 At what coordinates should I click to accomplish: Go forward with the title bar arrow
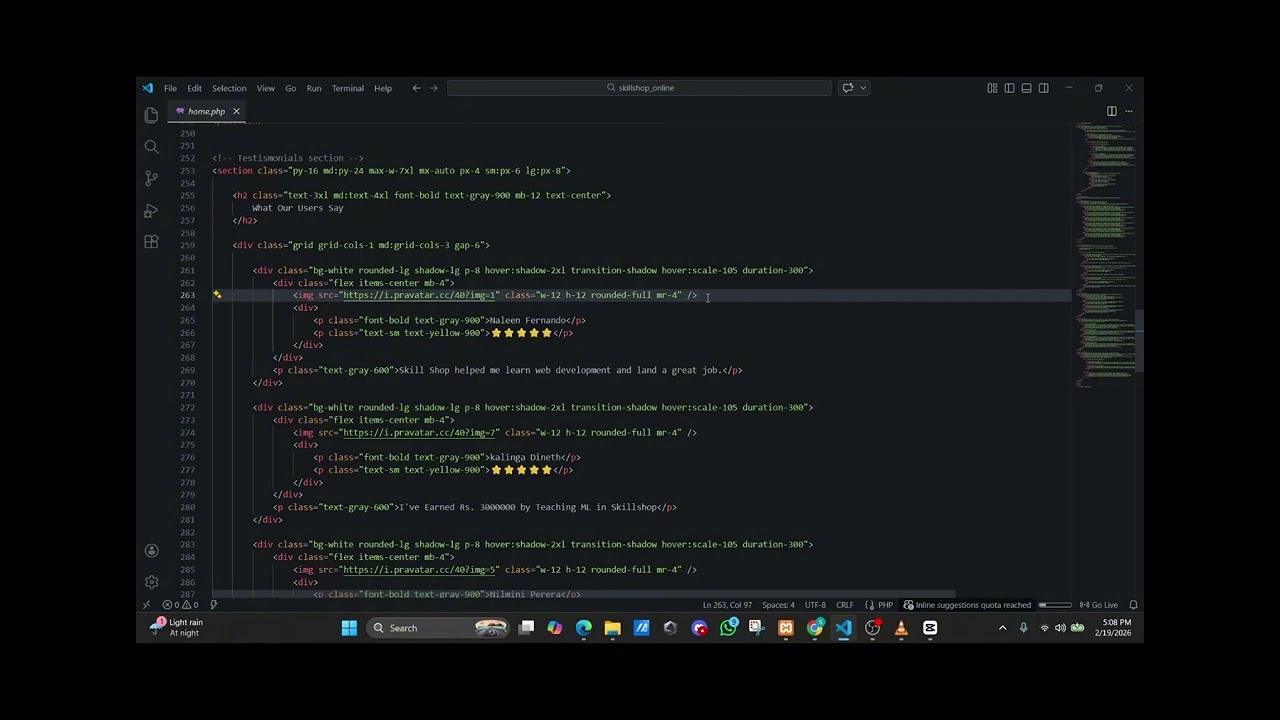coord(433,88)
